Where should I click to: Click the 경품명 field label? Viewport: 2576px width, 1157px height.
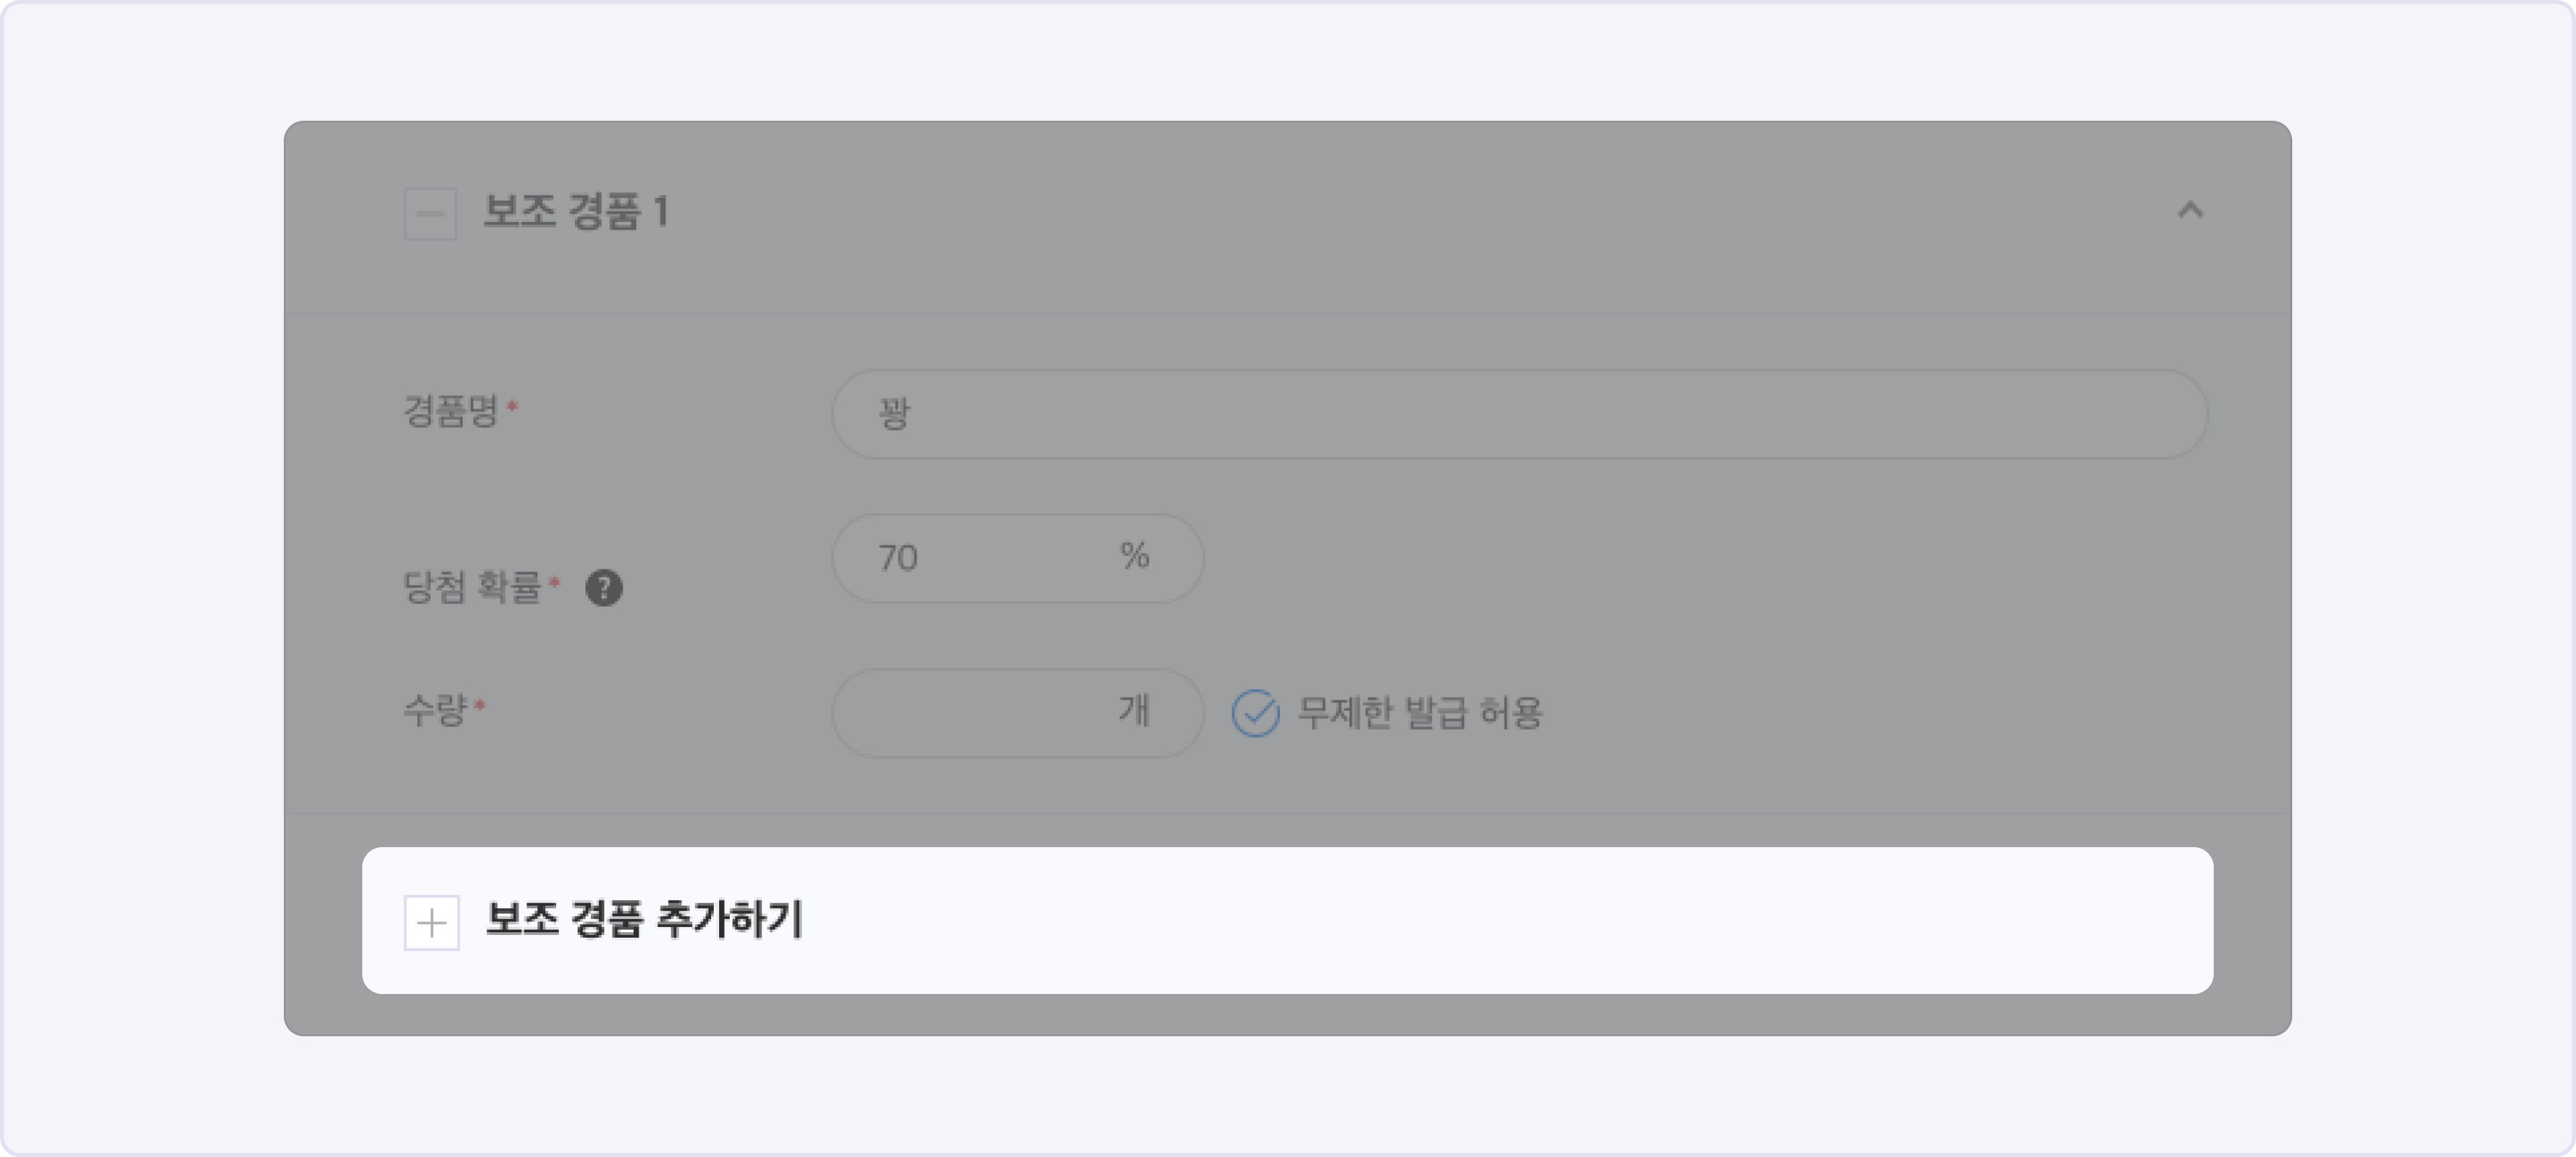[x=450, y=410]
